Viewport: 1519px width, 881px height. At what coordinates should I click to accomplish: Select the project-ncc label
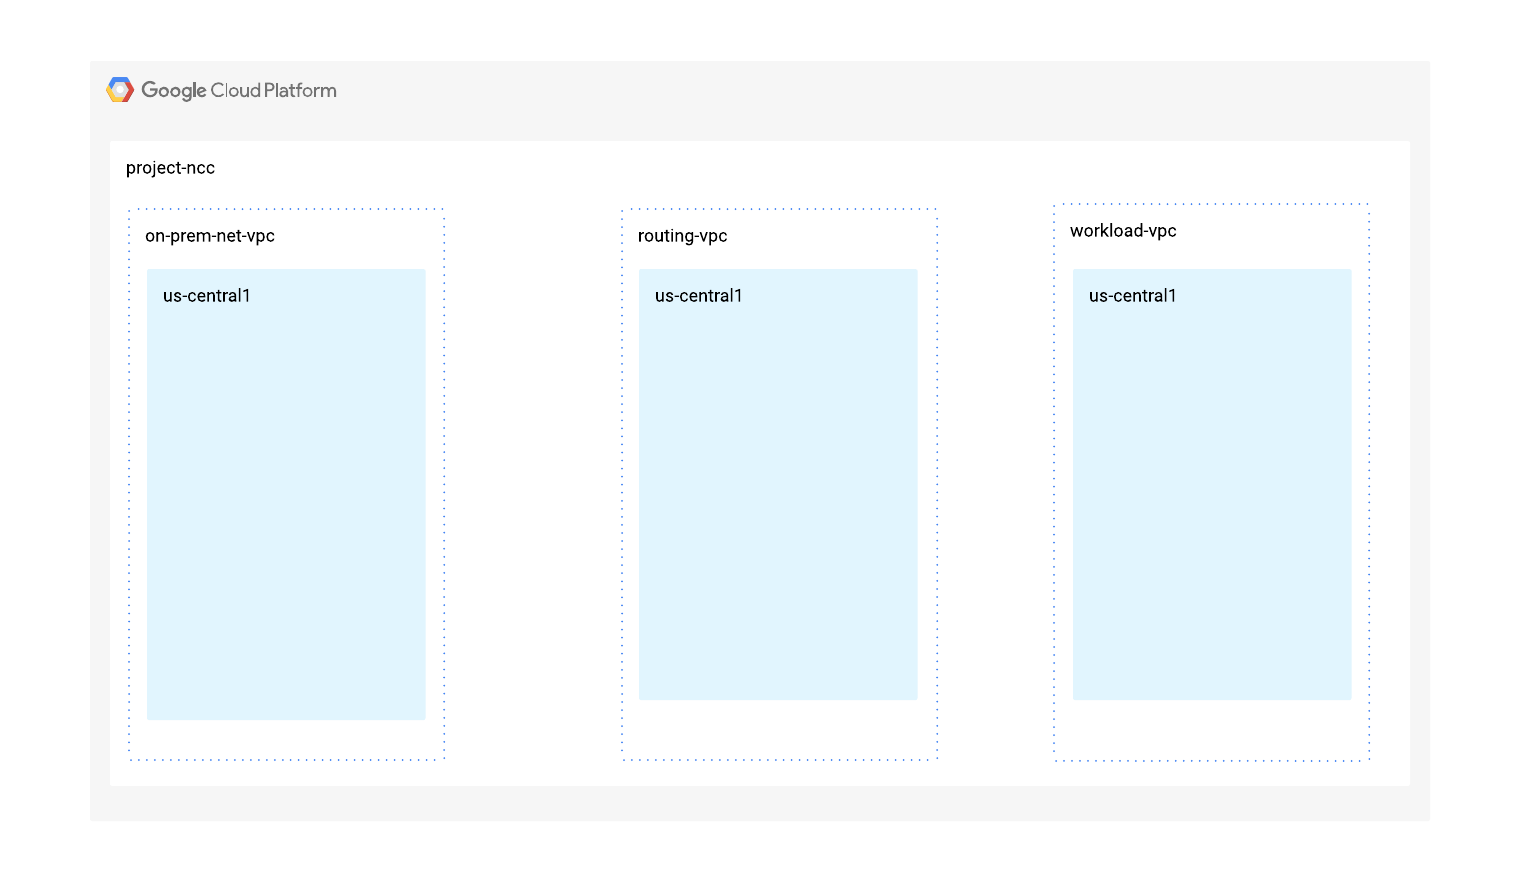(170, 168)
